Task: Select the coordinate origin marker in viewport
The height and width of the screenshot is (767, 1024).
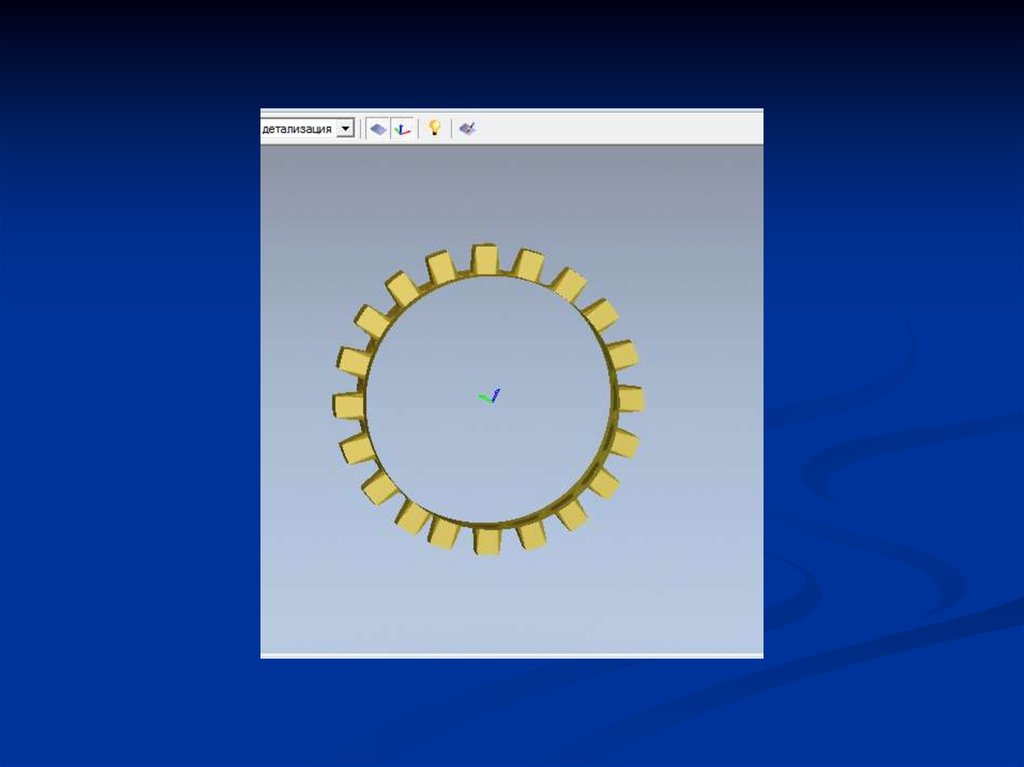Action: click(x=488, y=397)
